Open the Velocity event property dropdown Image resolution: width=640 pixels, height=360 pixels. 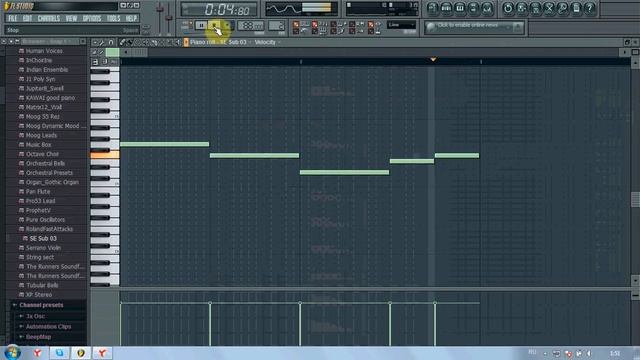click(x=267, y=42)
